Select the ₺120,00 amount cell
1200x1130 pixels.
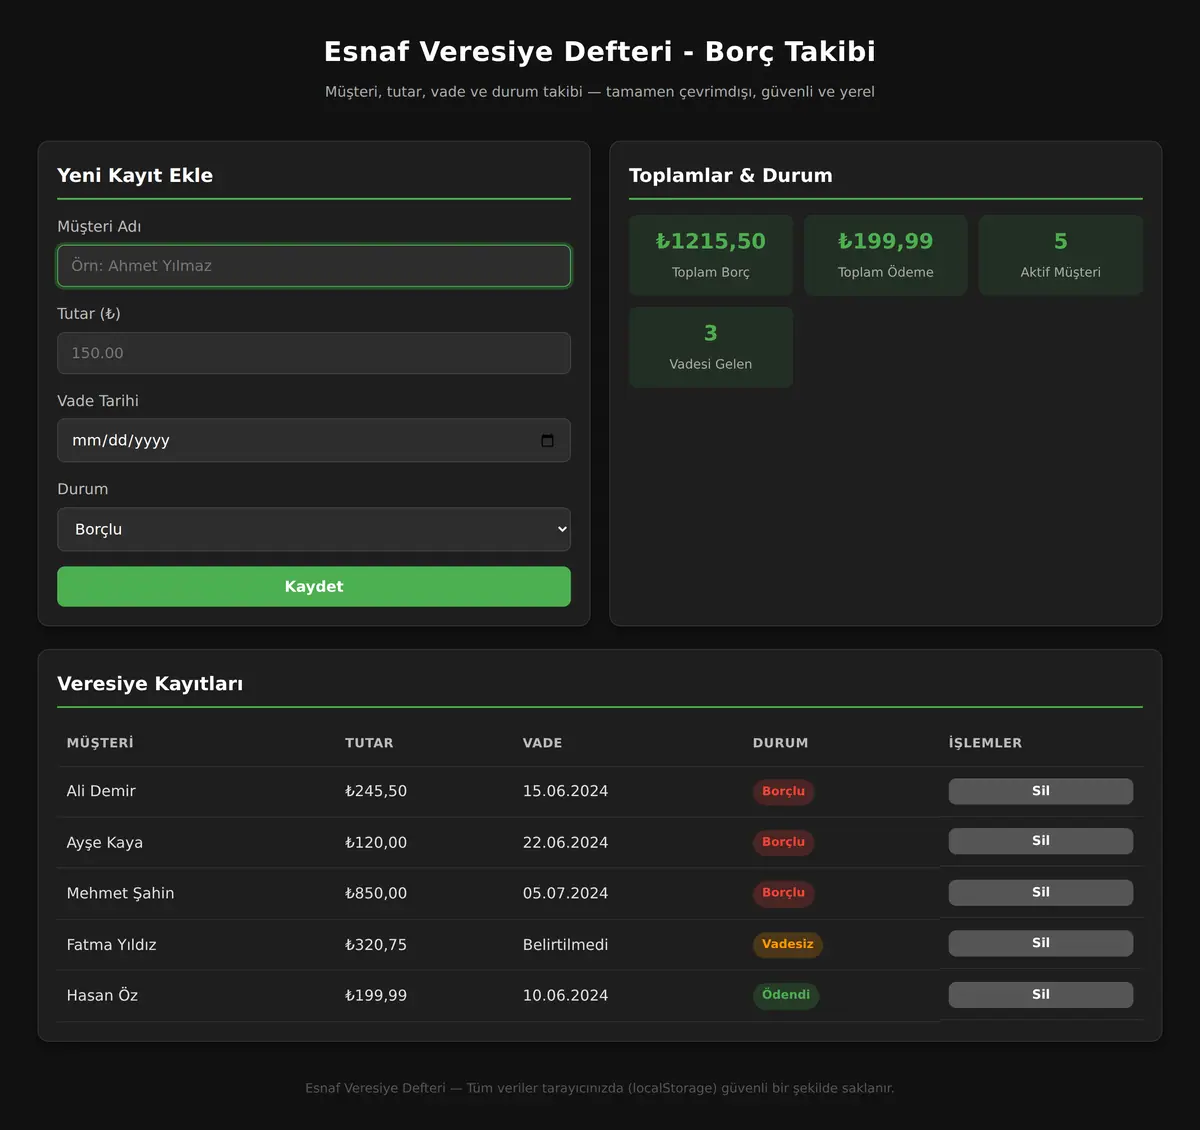point(376,843)
